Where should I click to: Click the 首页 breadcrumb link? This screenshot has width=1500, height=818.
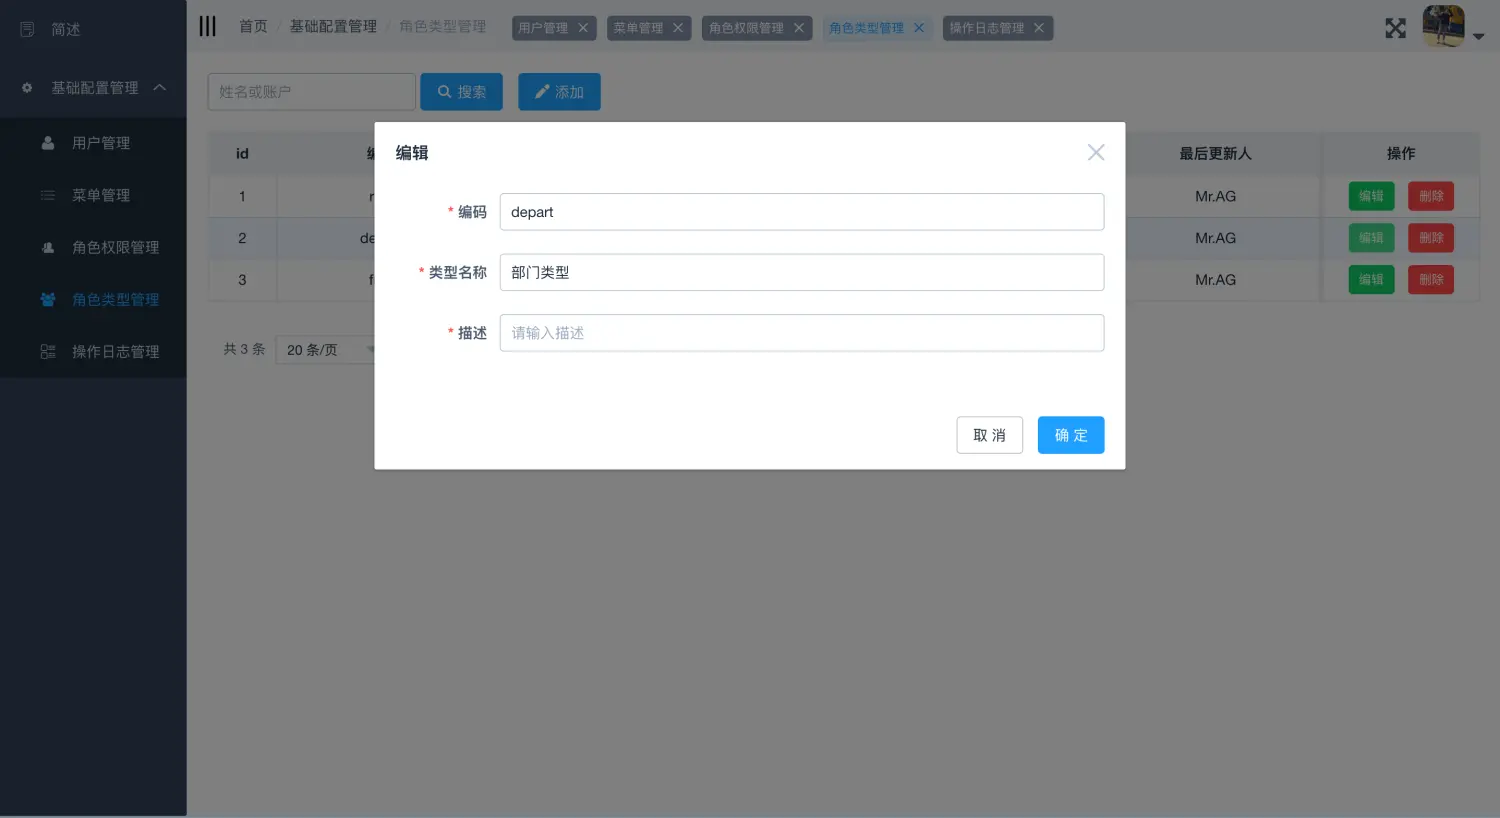pos(253,26)
